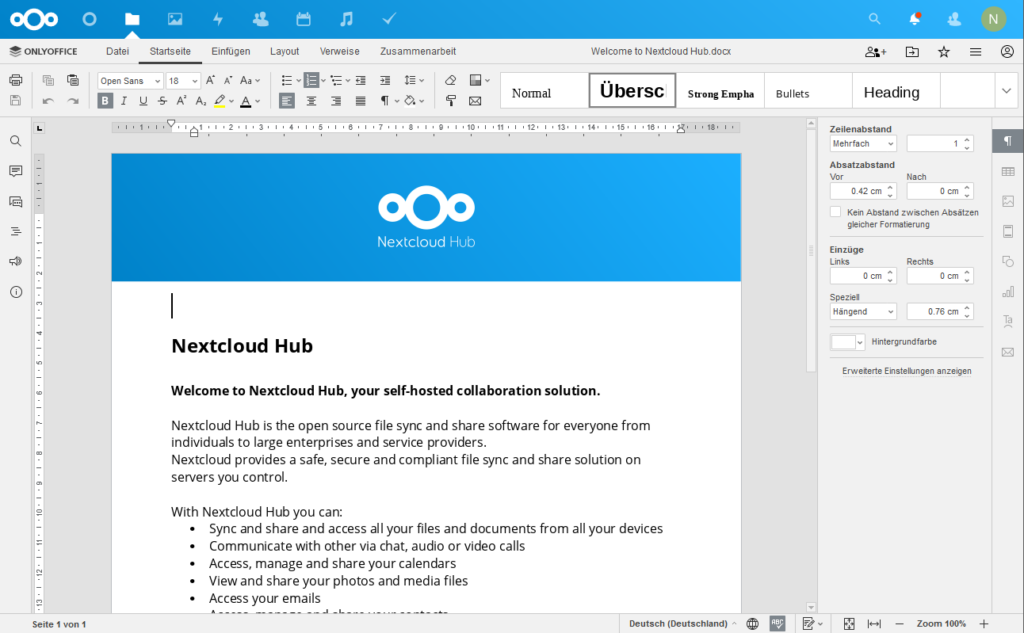Image resolution: width=1024 pixels, height=633 pixels.
Task: Toggle underline formatting
Action: pos(143,101)
